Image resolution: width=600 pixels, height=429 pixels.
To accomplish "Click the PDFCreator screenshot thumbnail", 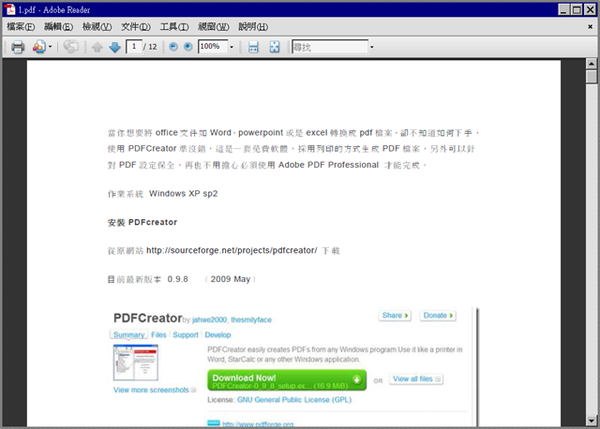I will (x=135, y=362).
